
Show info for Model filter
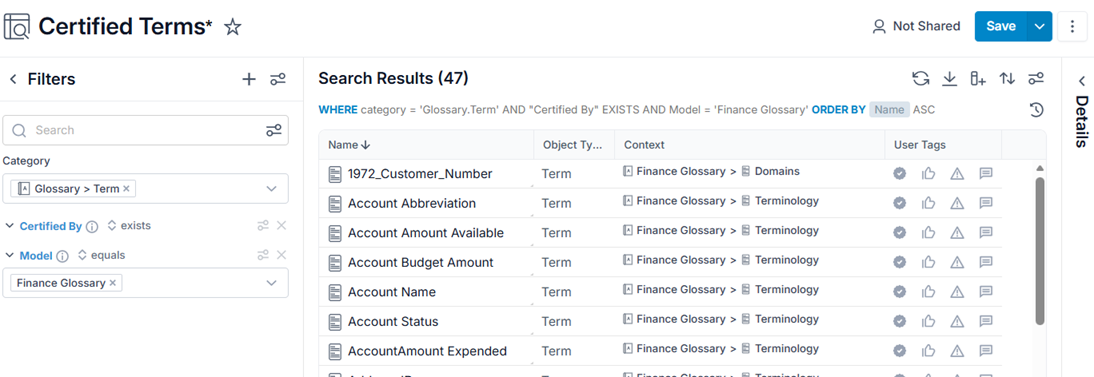point(62,256)
